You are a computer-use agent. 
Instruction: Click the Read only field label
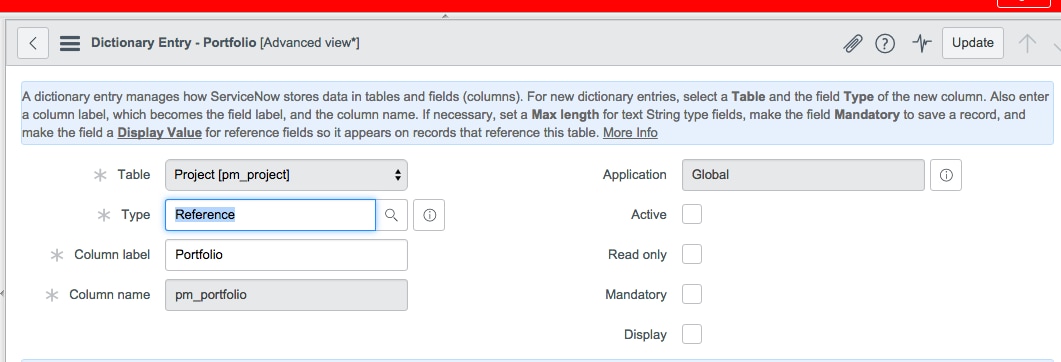tap(637, 254)
